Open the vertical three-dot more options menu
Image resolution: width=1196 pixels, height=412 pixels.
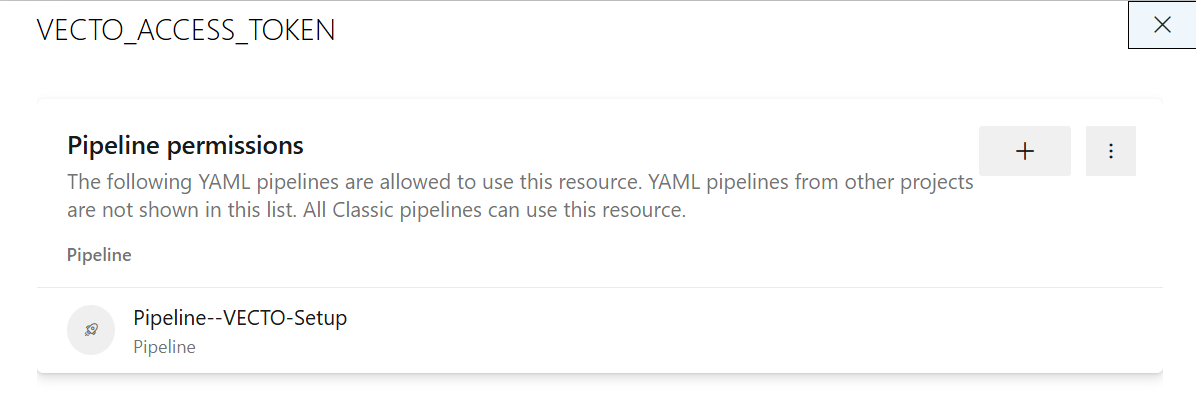point(1111,151)
